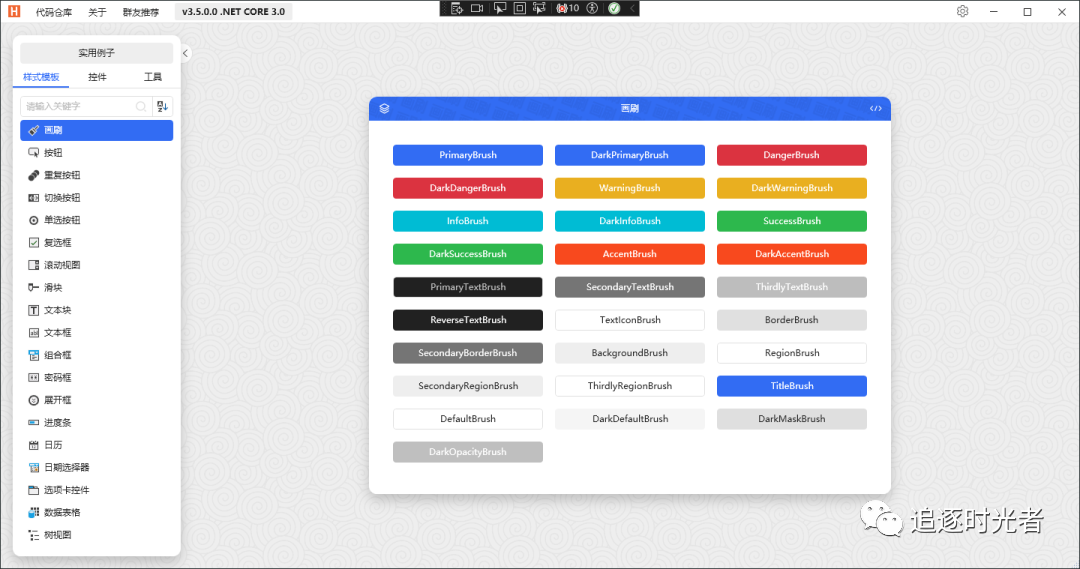
Task: Switch to the 控件 tab
Action: [97, 77]
